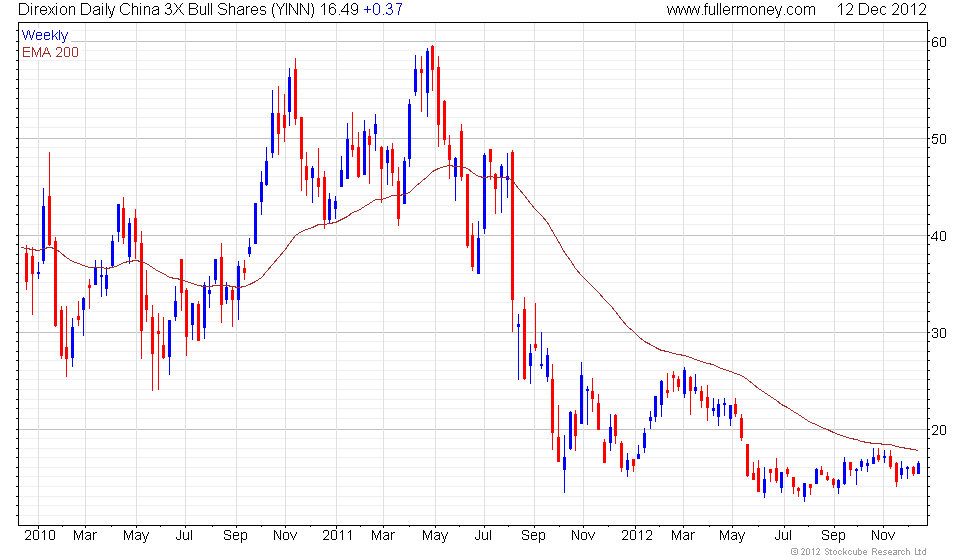Click the date '12 Dec 2012'
The width and height of the screenshot is (980, 560).
click(881, 9)
